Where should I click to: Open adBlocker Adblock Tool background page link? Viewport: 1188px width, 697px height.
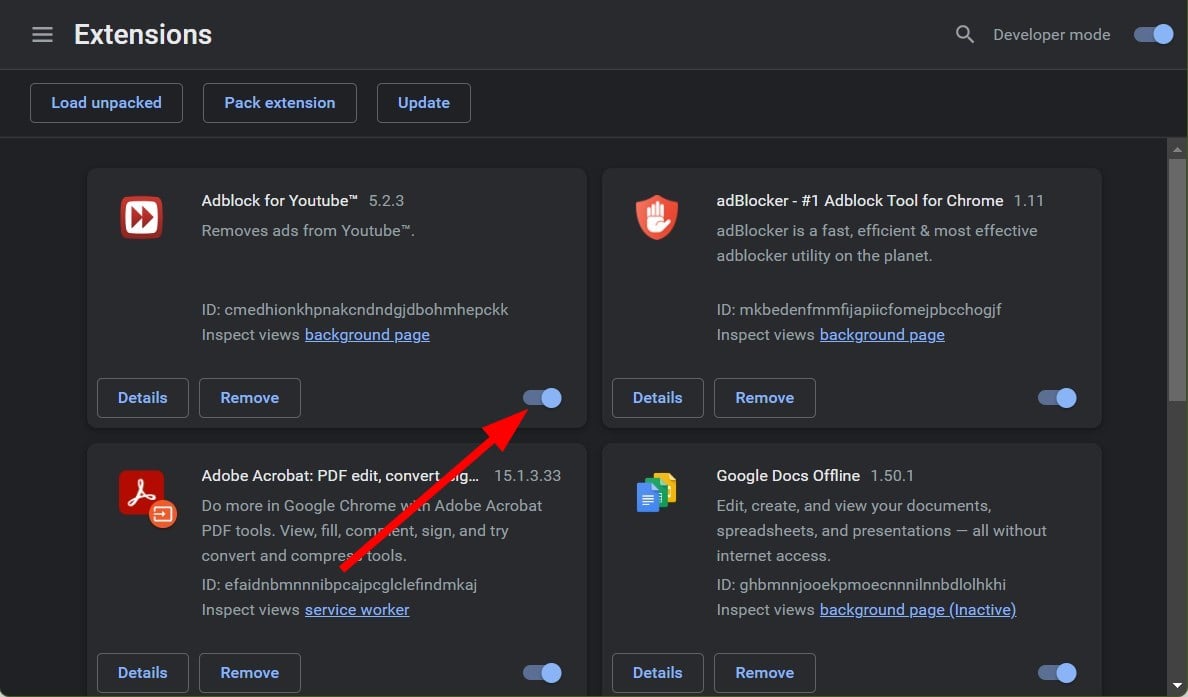tap(883, 335)
